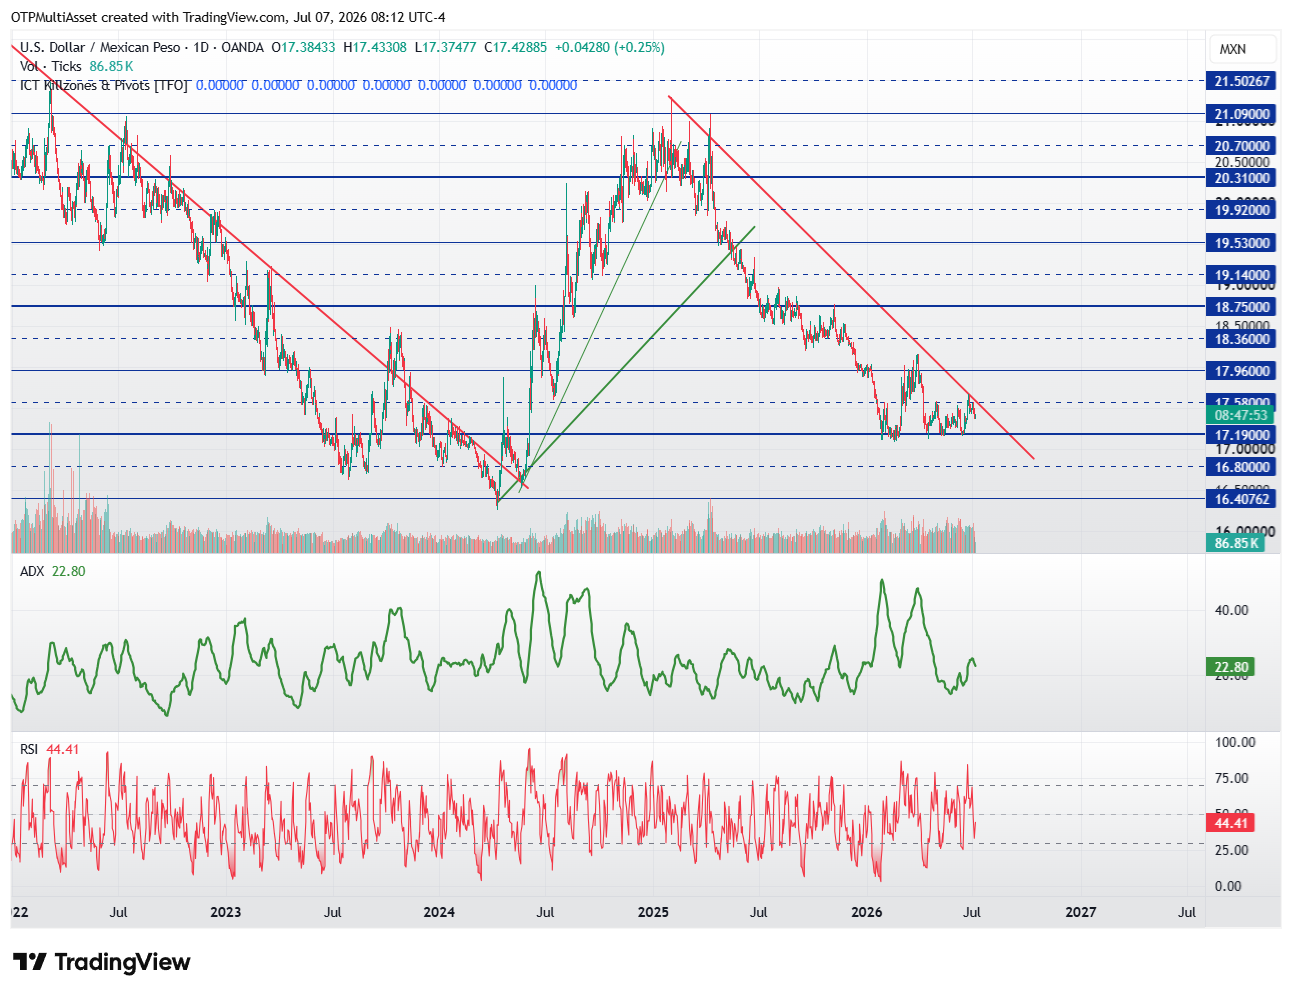The height and width of the screenshot is (996, 1292).
Task: Click the 16.40762 price level label
Action: [1242, 499]
